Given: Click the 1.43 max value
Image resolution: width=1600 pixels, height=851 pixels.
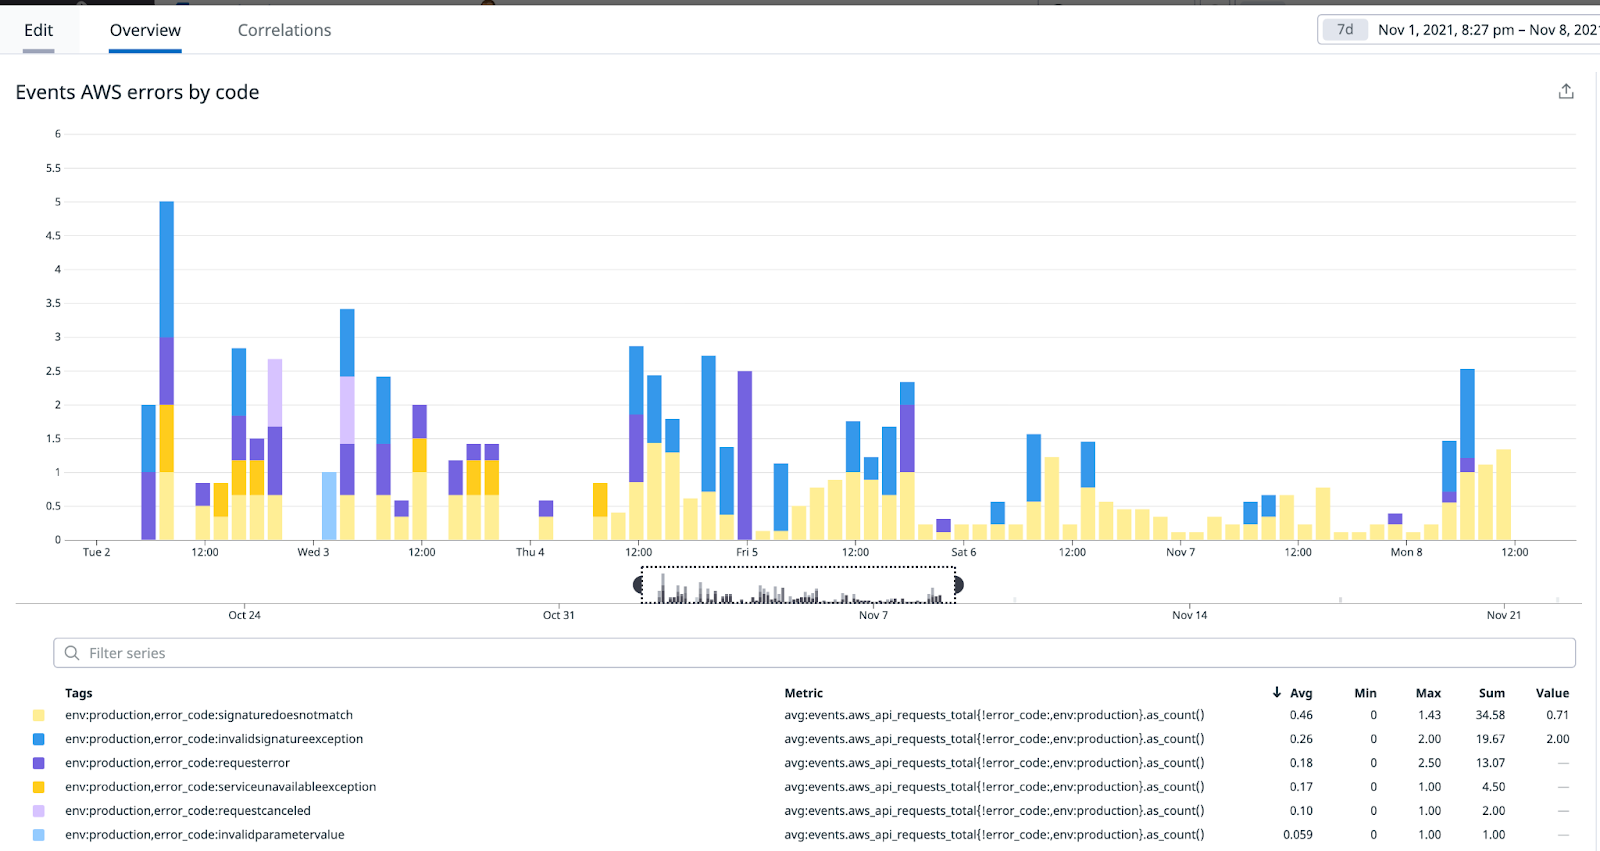Looking at the screenshot, I should point(1429,715).
